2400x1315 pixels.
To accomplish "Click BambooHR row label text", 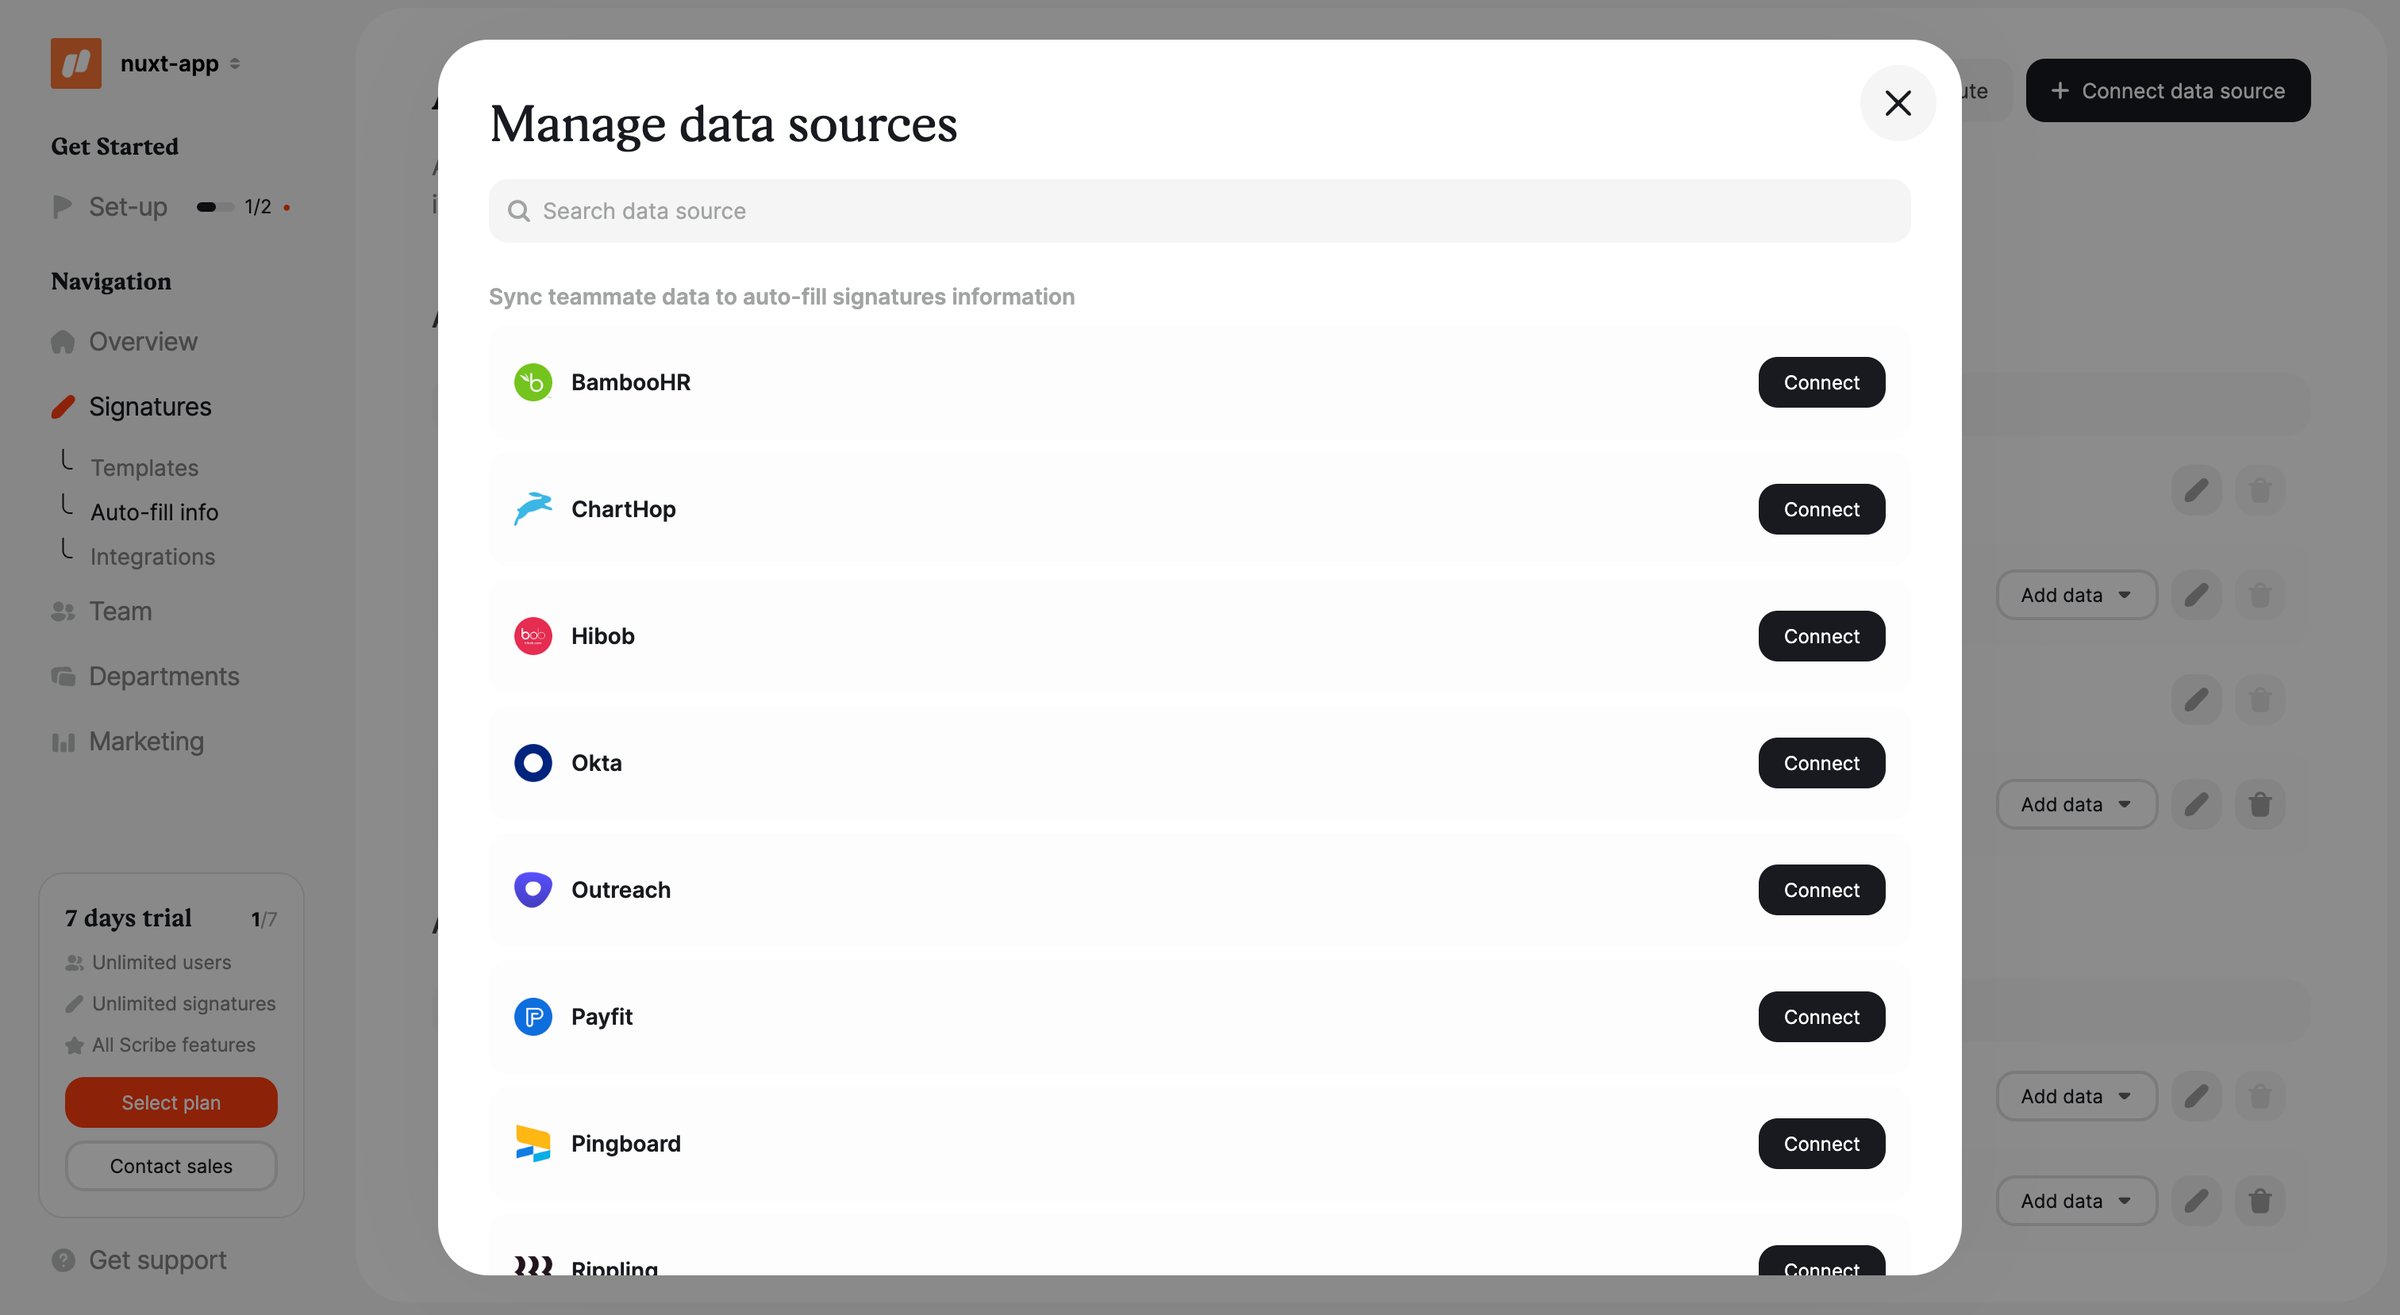I will pyautogui.click(x=631, y=382).
